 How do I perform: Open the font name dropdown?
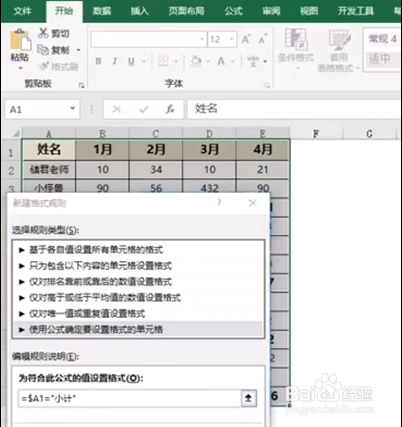[202, 39]
